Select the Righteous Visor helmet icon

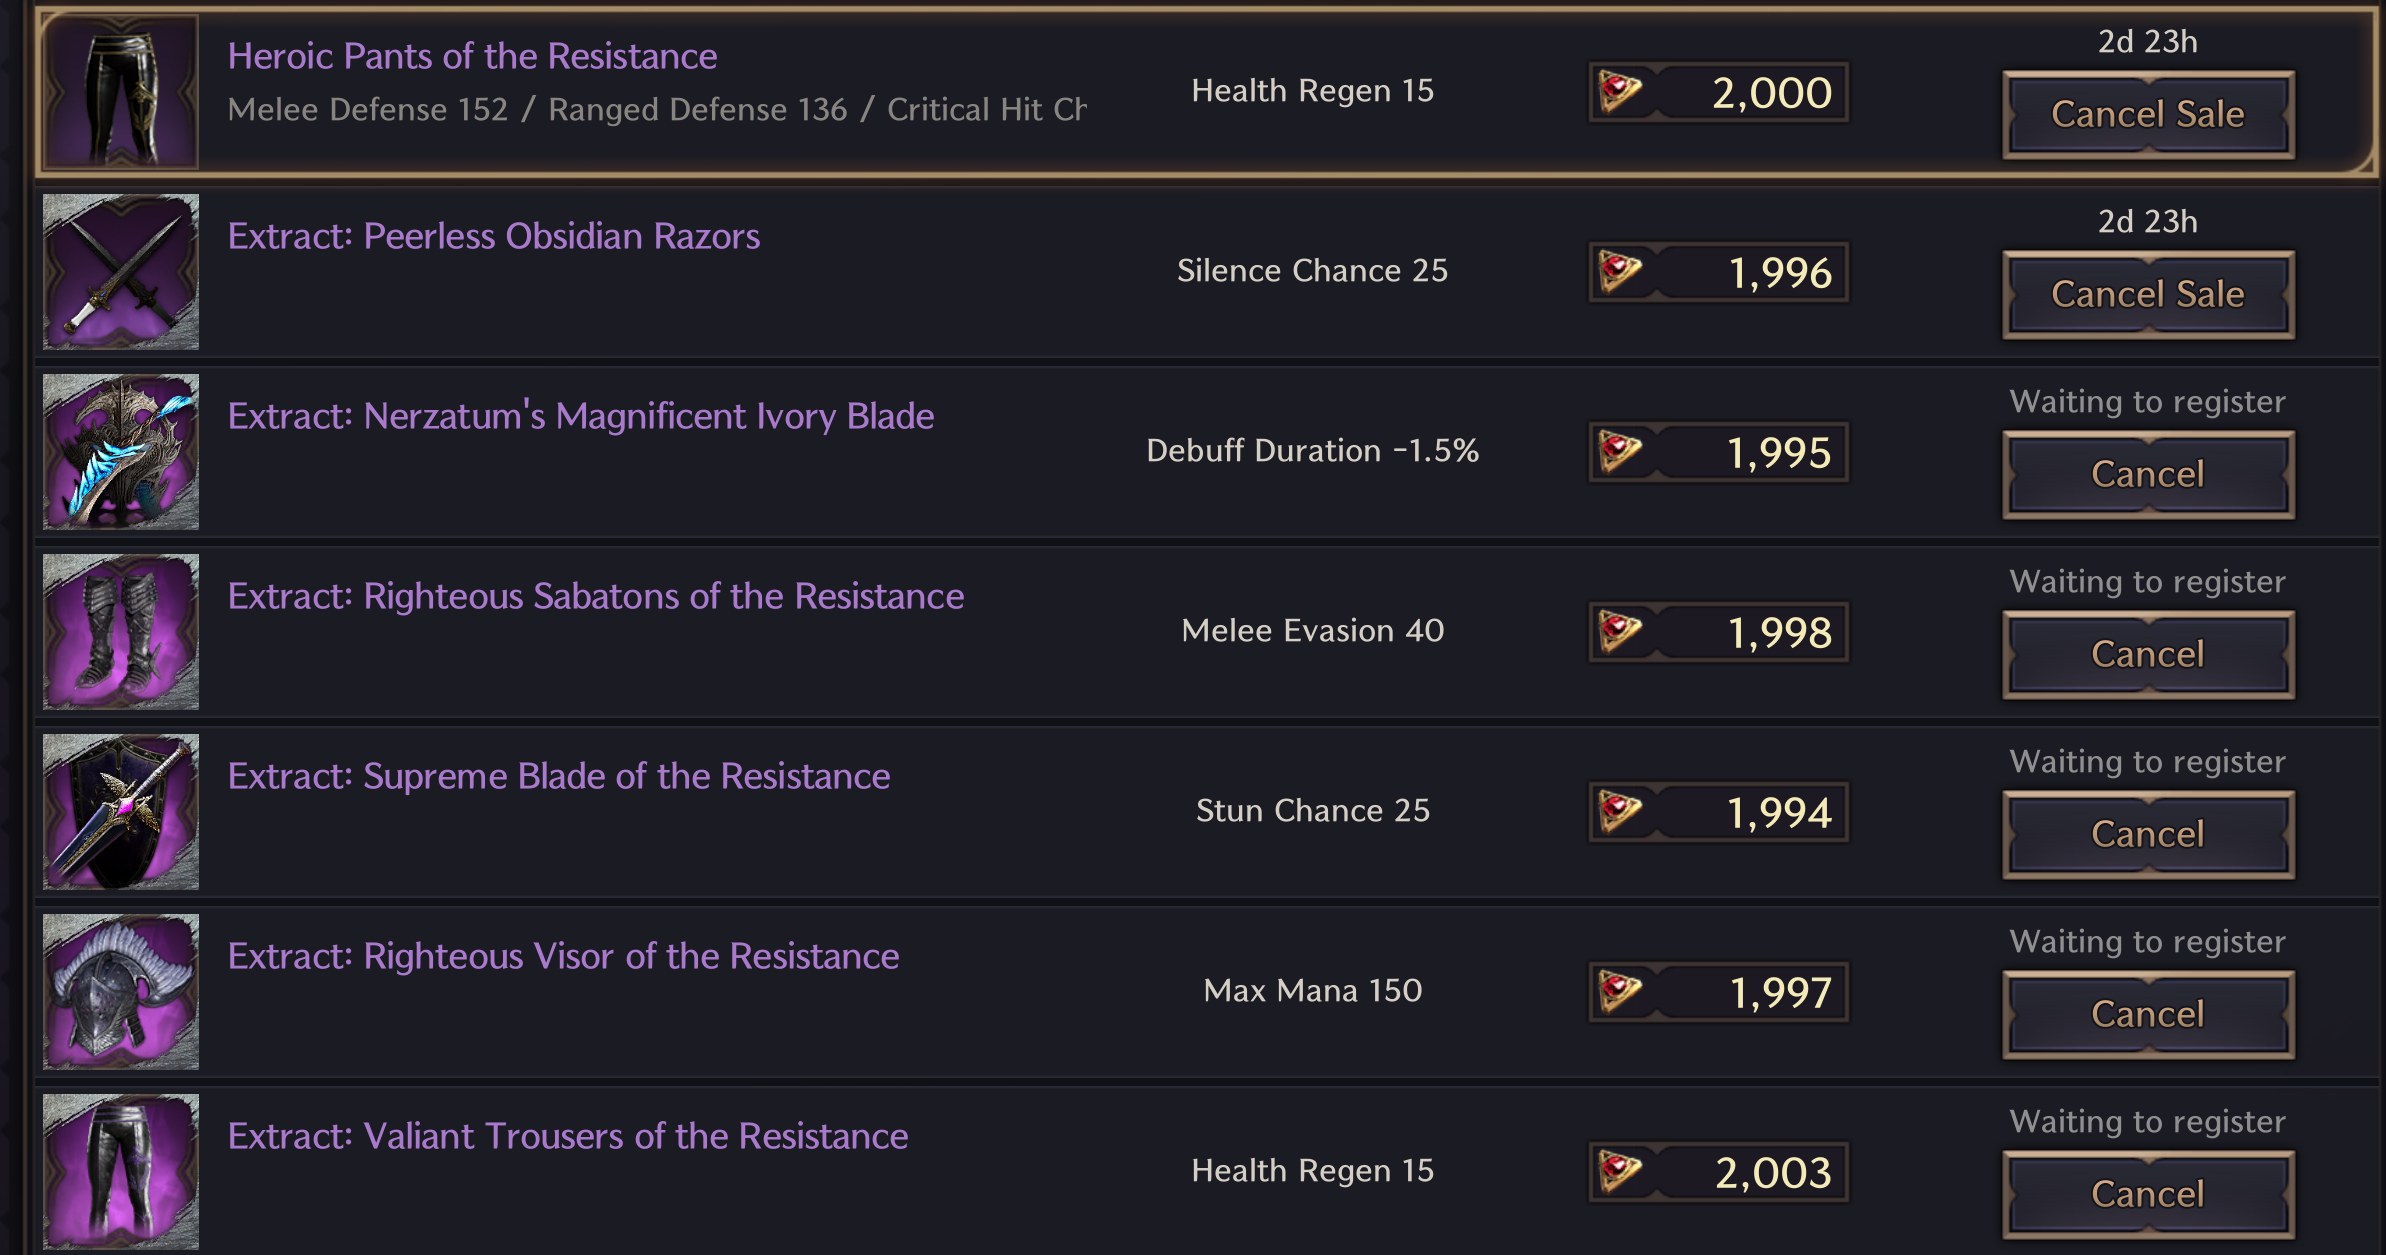point(121,992)
